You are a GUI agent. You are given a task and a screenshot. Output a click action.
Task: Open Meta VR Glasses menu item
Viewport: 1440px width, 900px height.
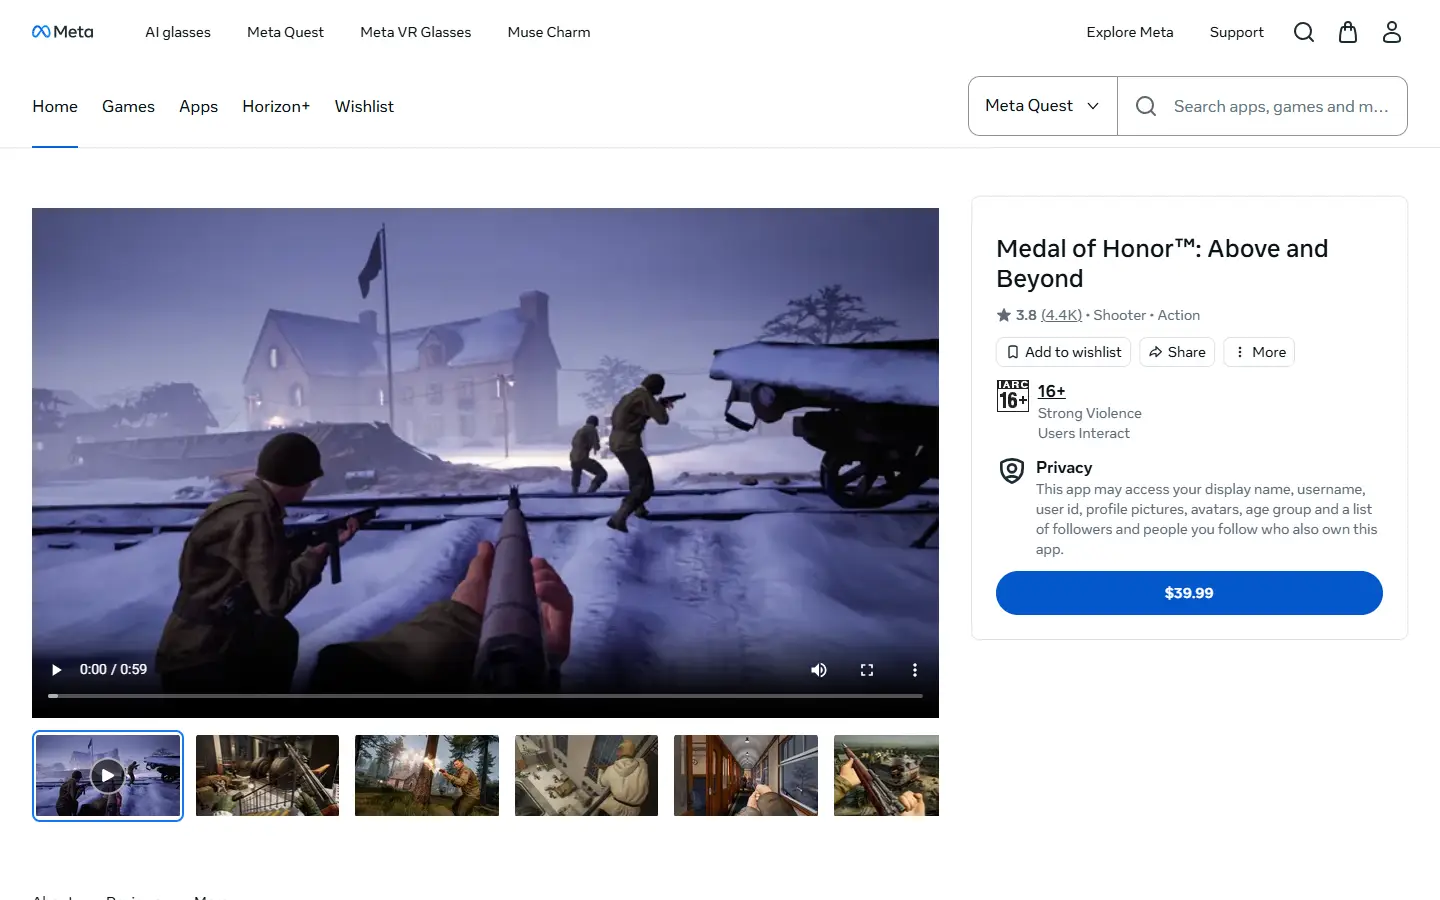416,32
